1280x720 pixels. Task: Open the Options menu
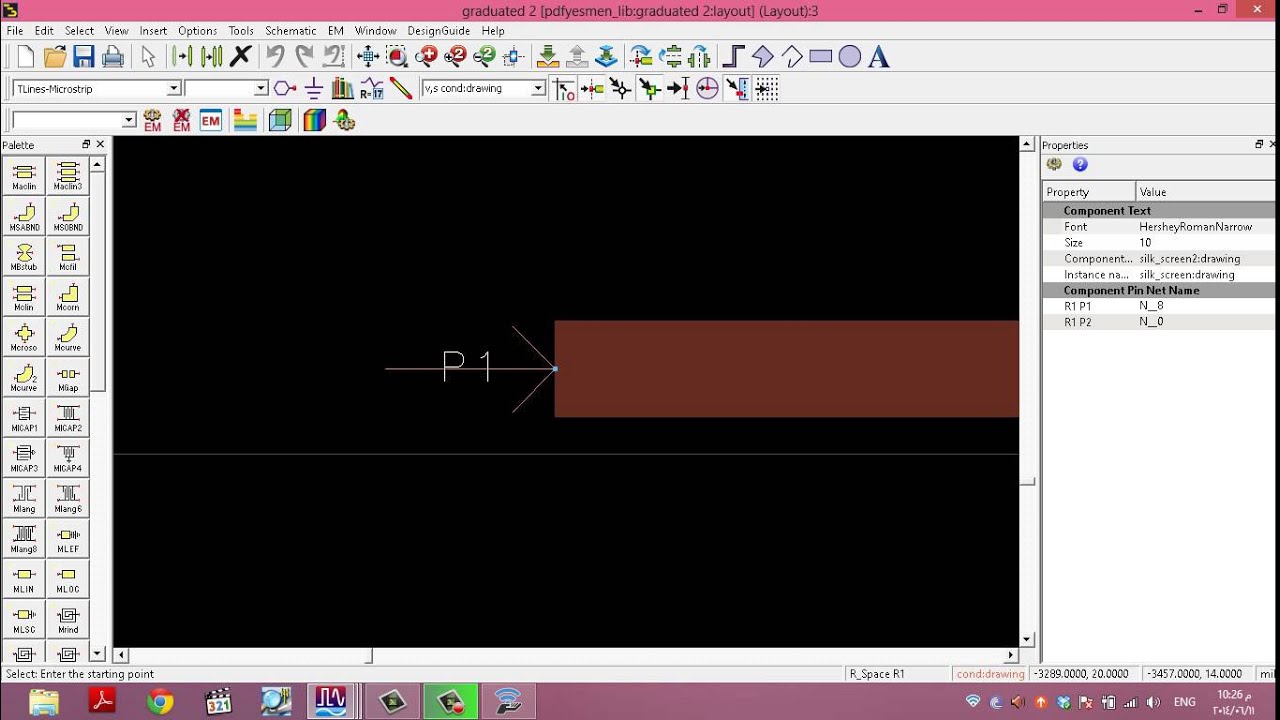[198, 31]
